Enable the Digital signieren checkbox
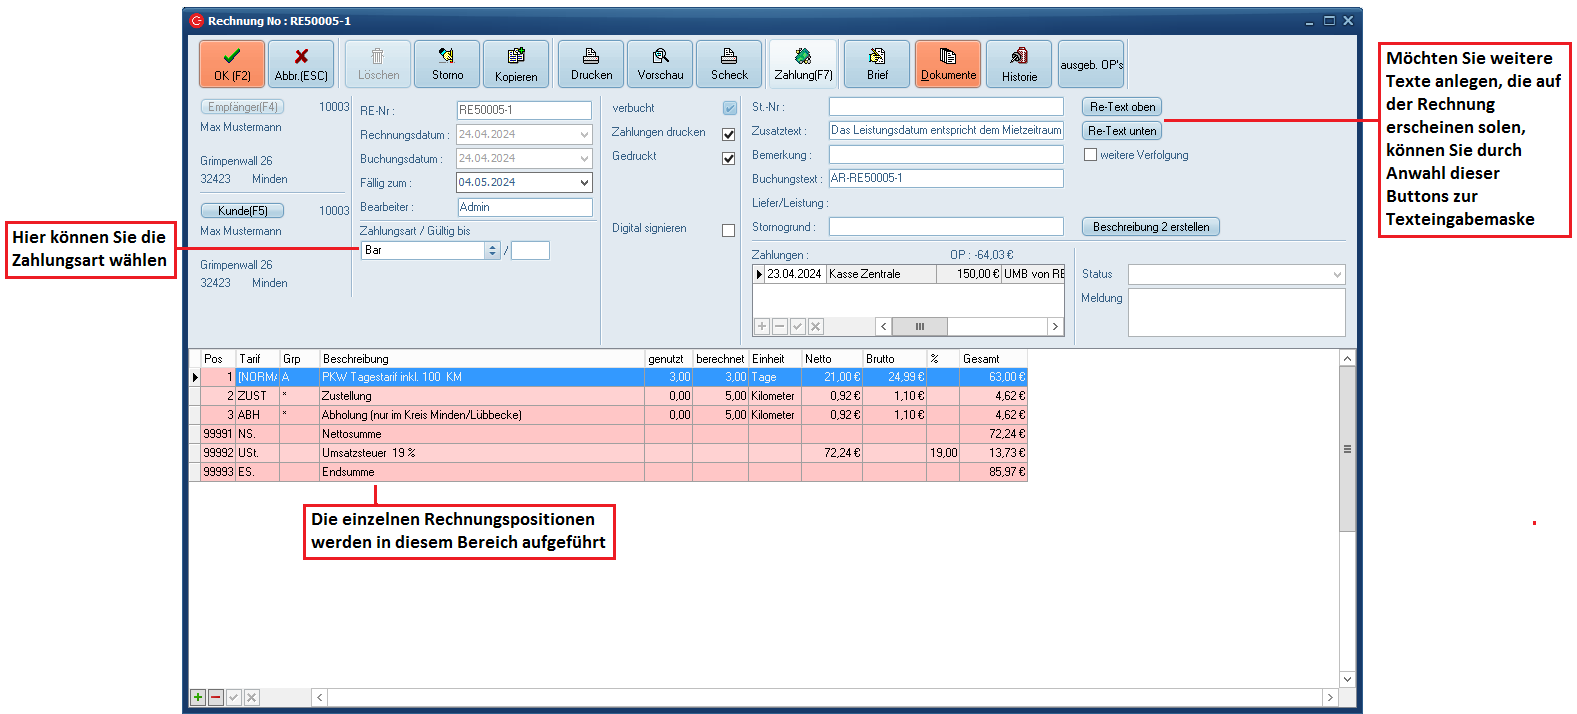This screenshot has height=714, width=1577. click(729, 230)
